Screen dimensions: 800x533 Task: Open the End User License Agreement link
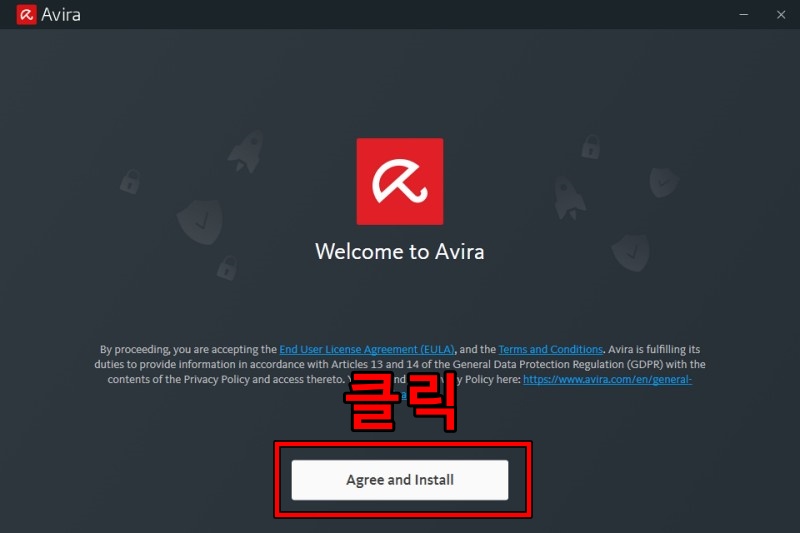click(x=366, y=349)
